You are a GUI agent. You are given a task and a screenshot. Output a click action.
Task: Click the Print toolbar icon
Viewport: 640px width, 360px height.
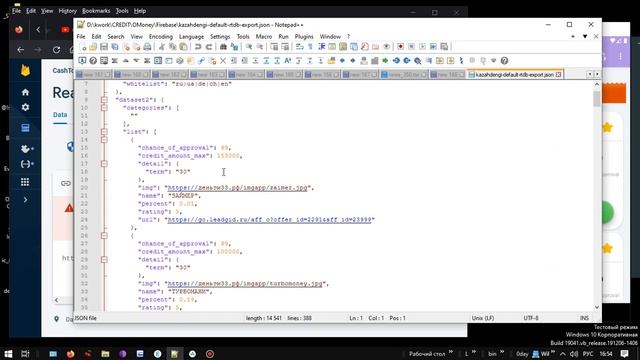(147, 47)
